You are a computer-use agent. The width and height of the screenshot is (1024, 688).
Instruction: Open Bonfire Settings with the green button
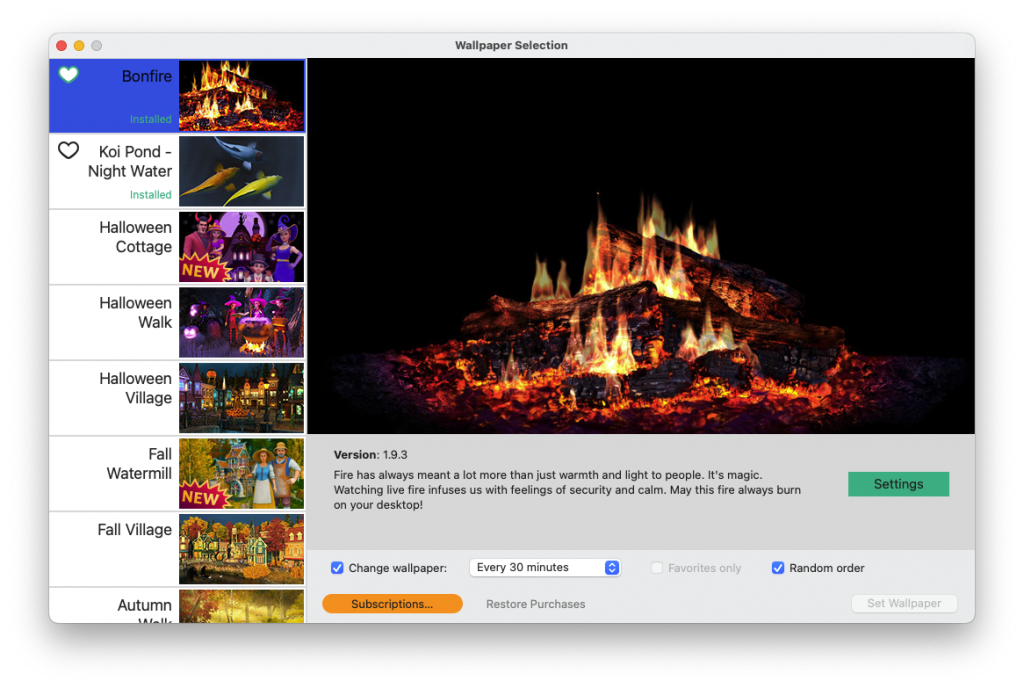click(x=898, y=484)
